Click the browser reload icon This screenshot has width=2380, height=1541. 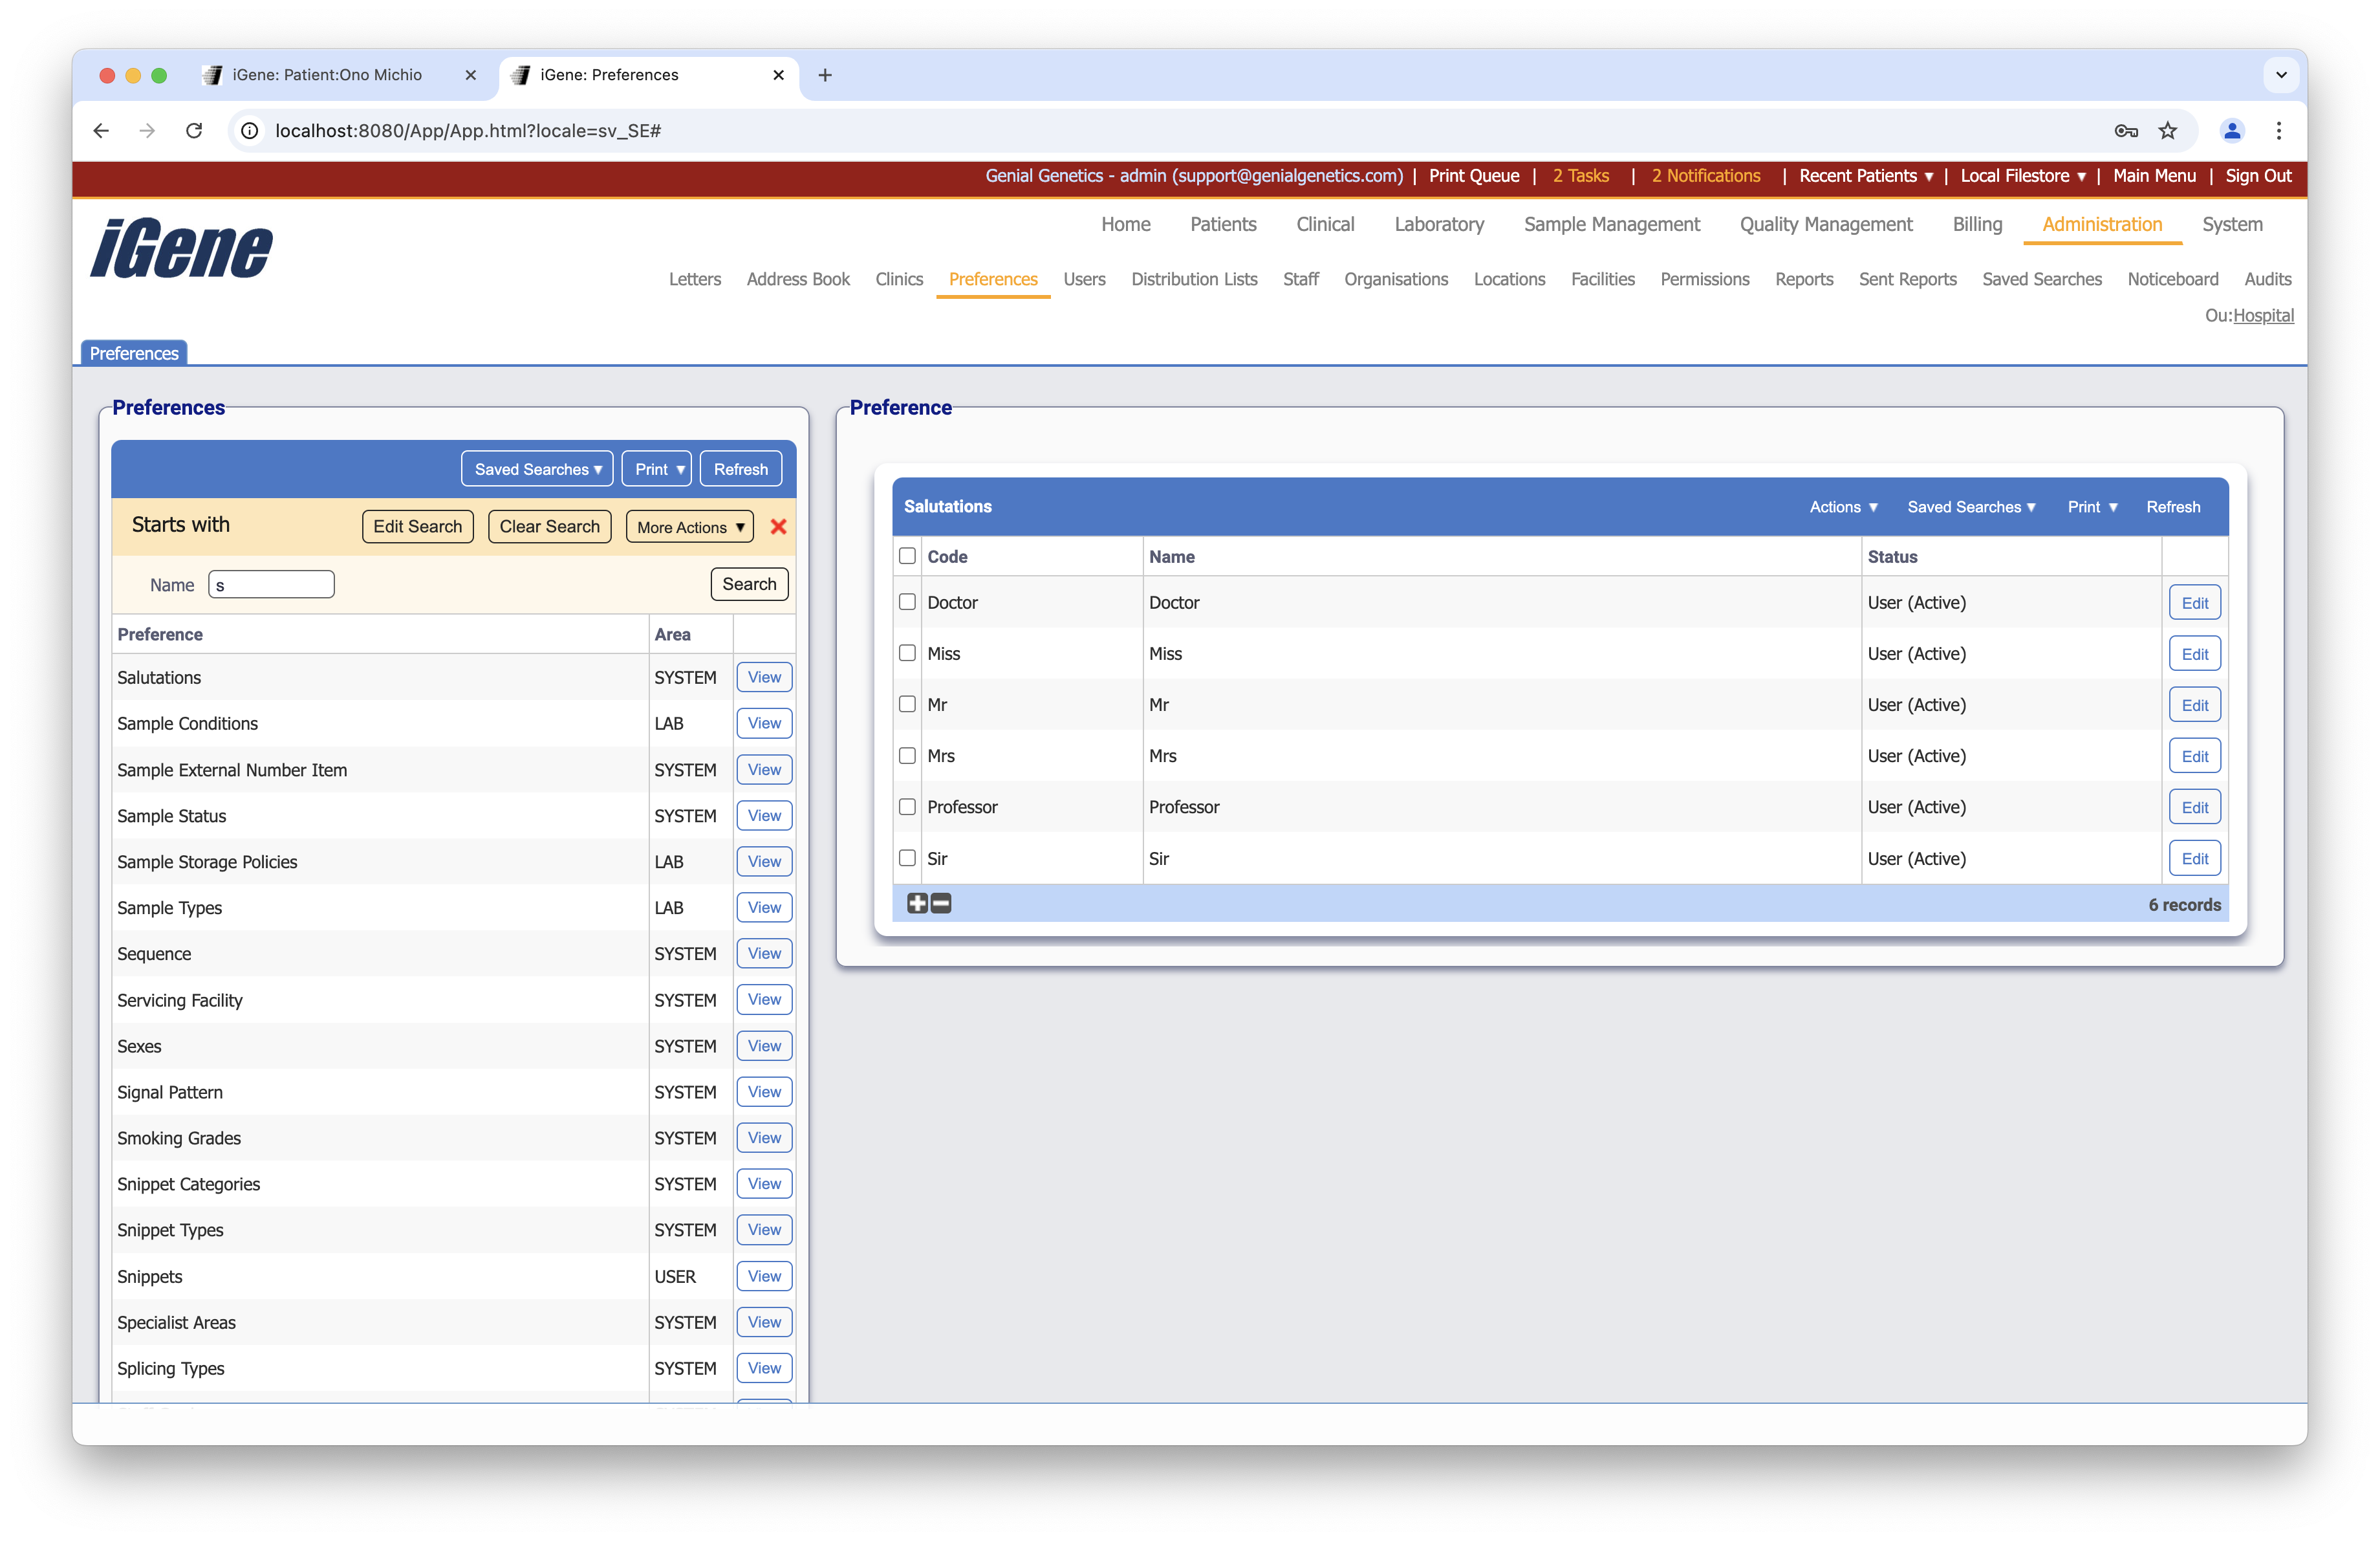194,131
